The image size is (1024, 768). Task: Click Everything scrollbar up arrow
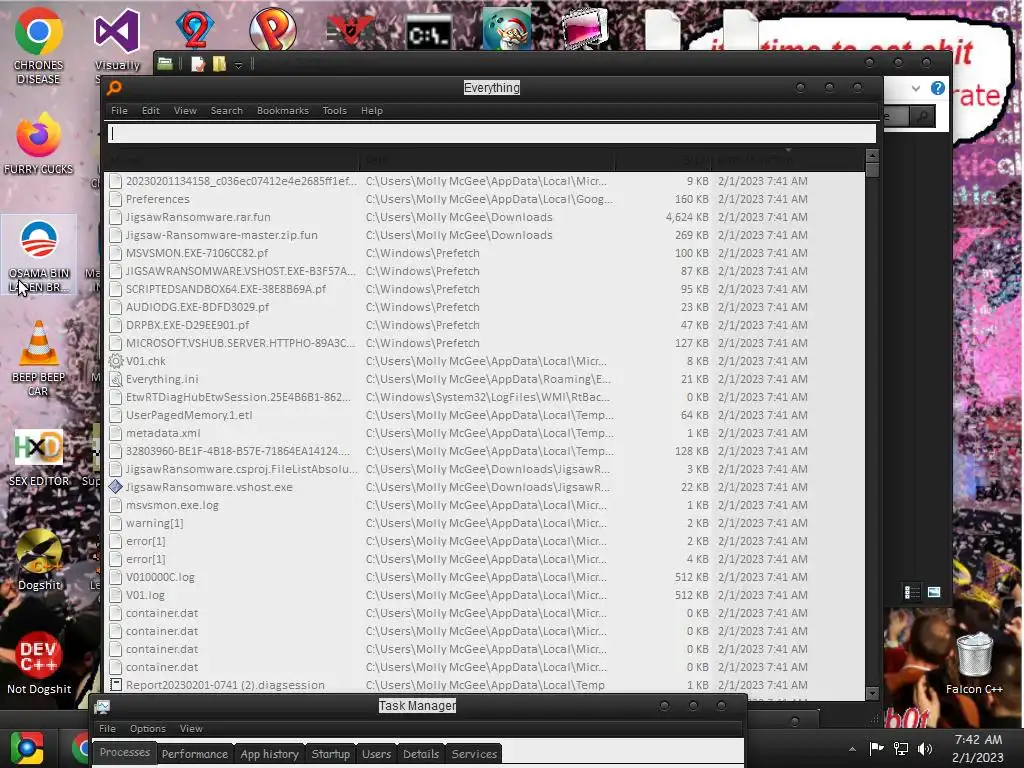click(x=872, y=155)
